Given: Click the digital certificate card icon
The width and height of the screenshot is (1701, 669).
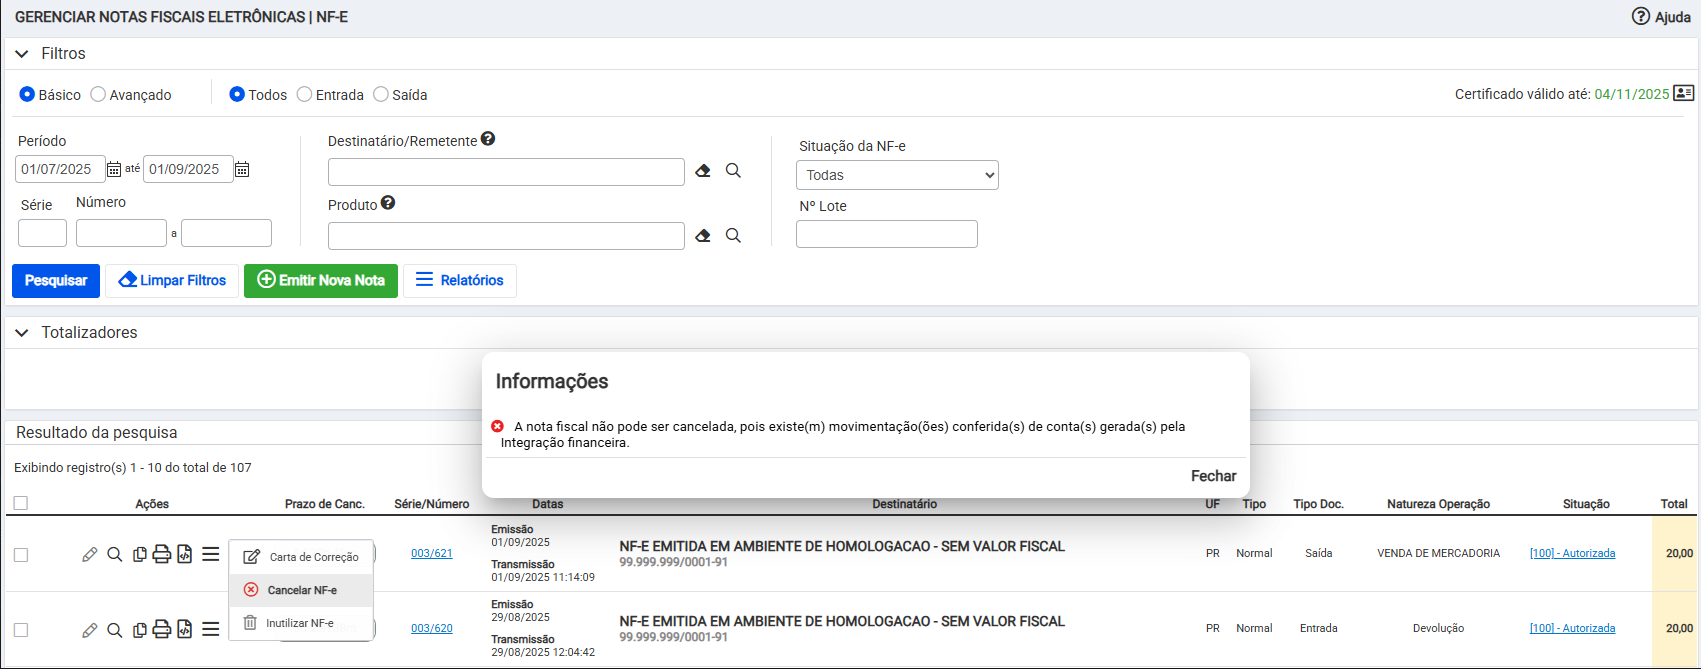Looking at the screenshot, I should (1684, 93).
